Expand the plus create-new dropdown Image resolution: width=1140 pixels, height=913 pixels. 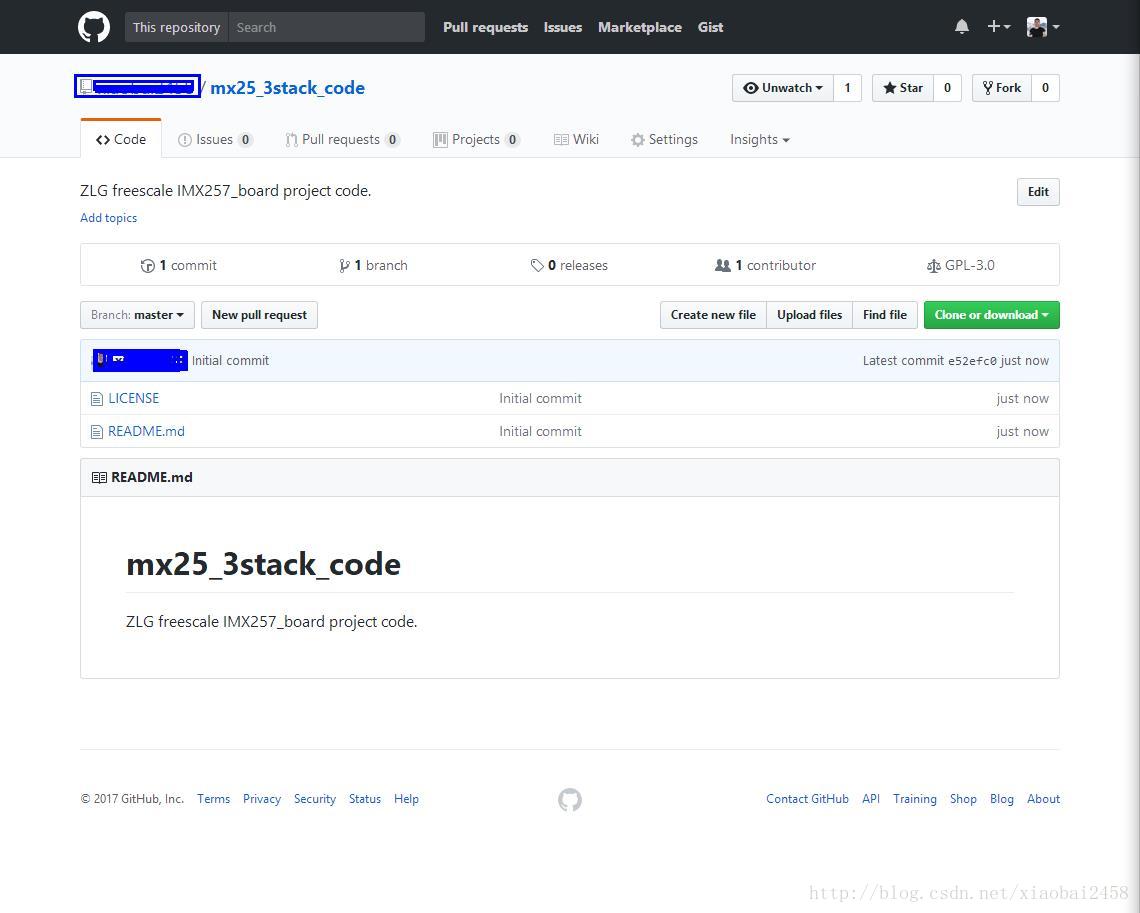[998, 27]
